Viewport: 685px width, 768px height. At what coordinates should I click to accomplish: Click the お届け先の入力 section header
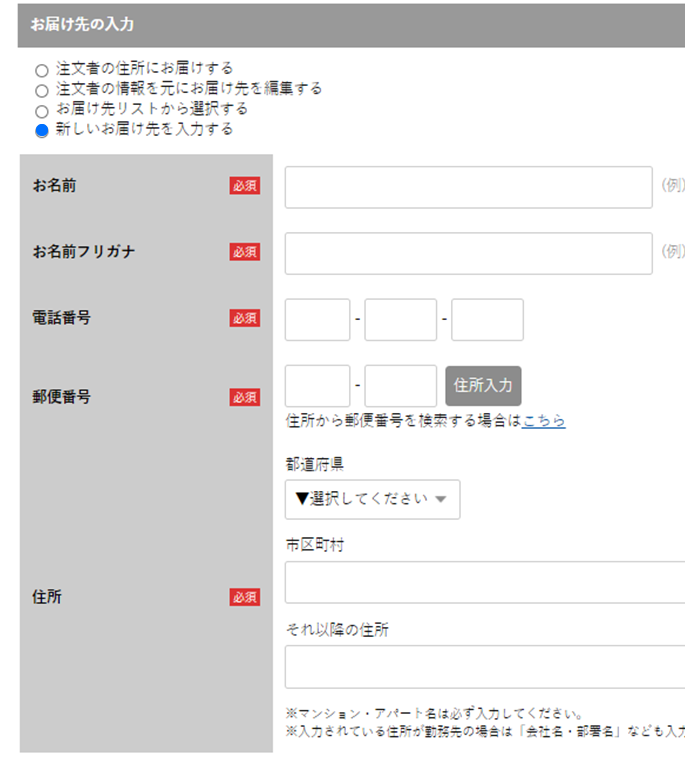(82, 24)
